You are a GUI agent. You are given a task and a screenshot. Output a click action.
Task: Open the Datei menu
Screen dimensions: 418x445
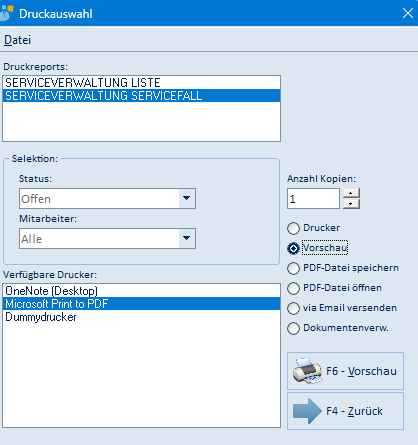17,40
